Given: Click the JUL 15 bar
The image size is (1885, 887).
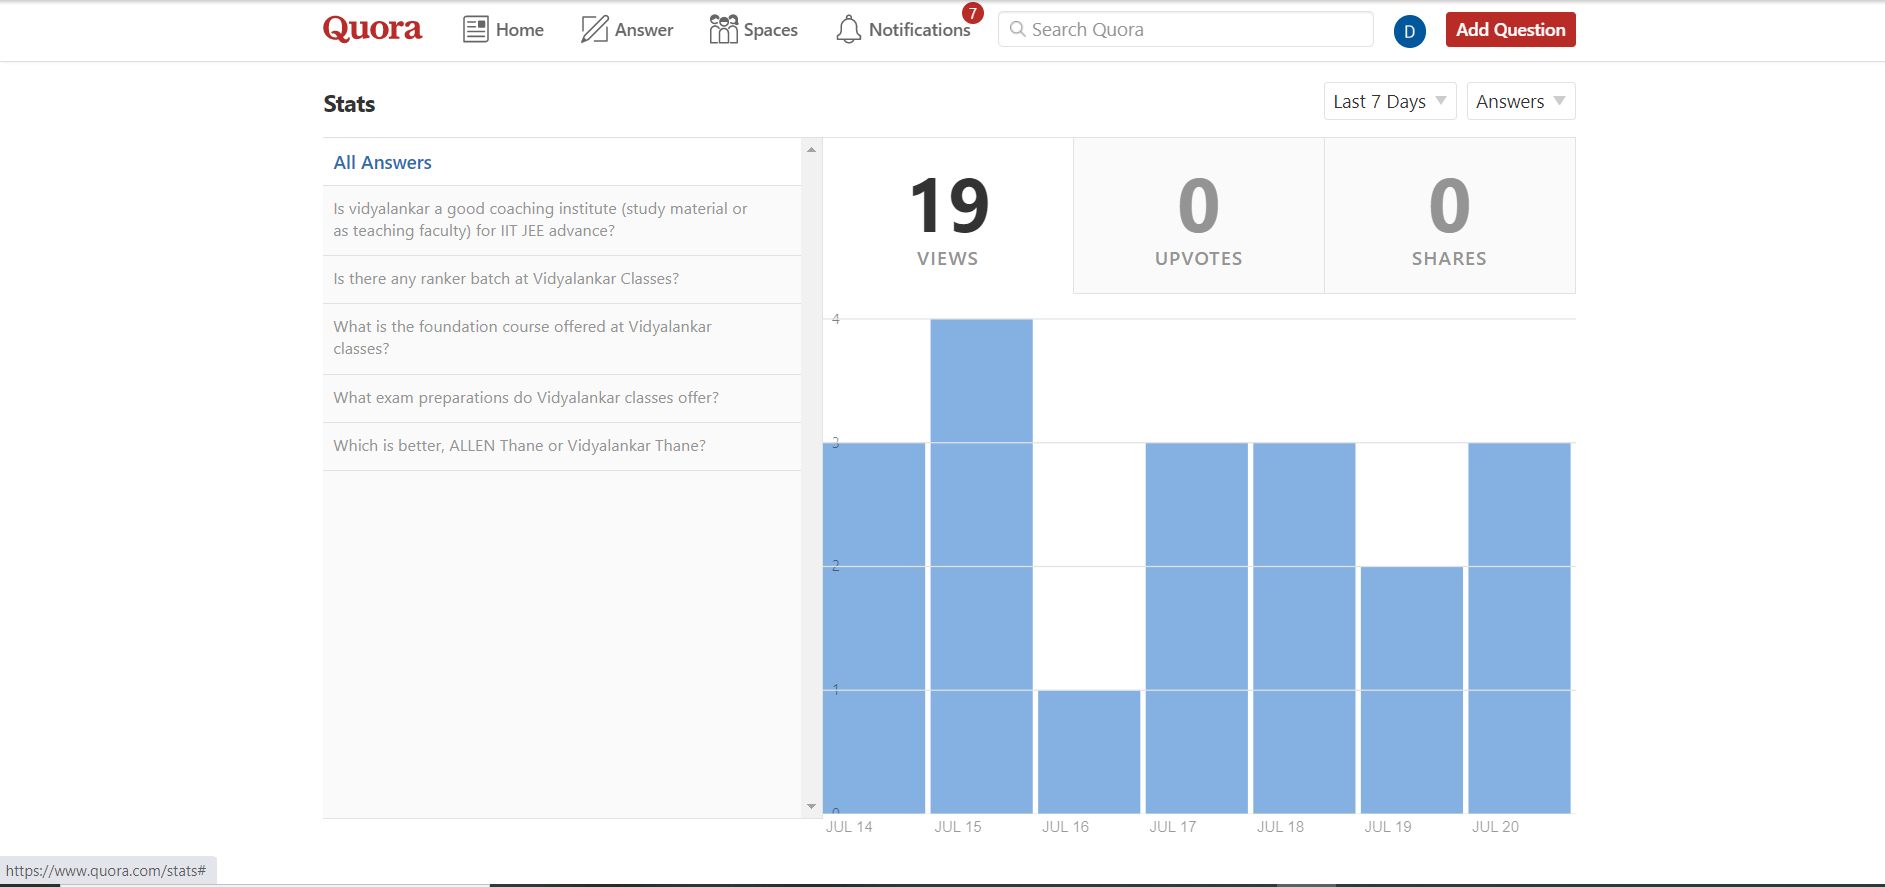Looking at the screenshot, I should pos(981,566).
